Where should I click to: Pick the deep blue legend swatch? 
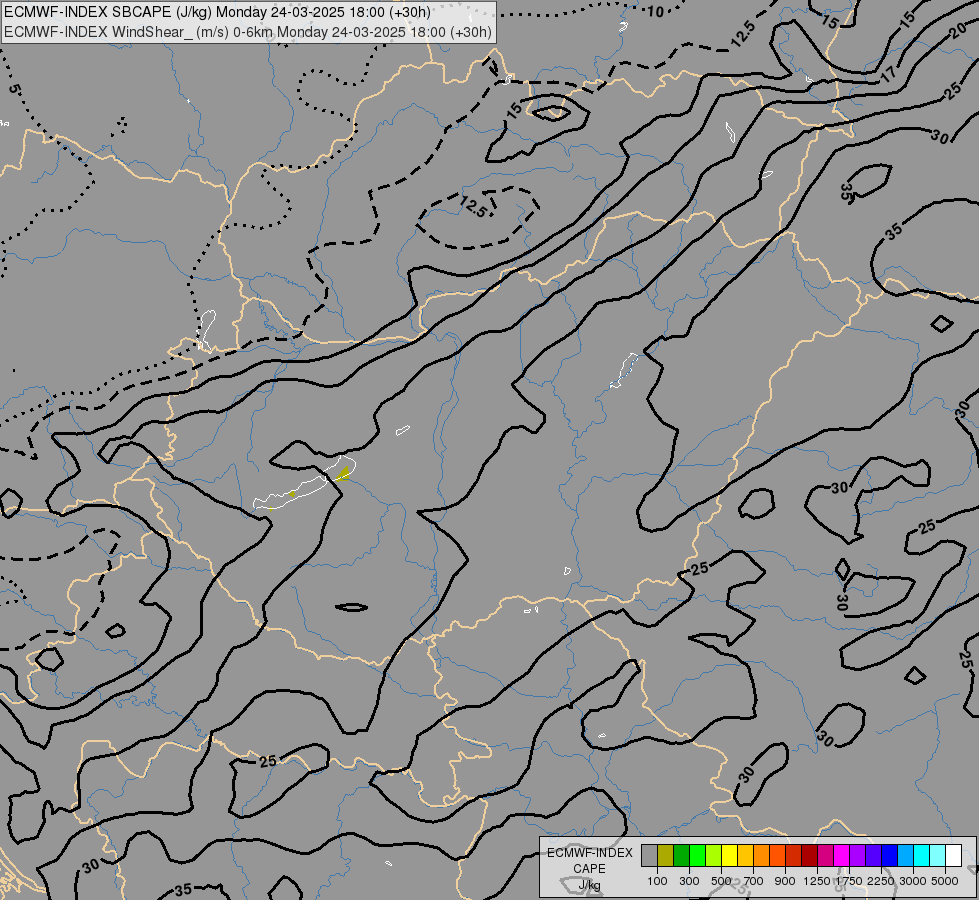(890, 856)
